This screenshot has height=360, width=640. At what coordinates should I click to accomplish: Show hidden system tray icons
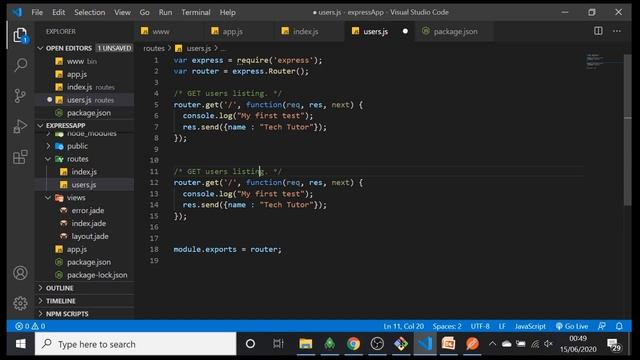point(492,344)
